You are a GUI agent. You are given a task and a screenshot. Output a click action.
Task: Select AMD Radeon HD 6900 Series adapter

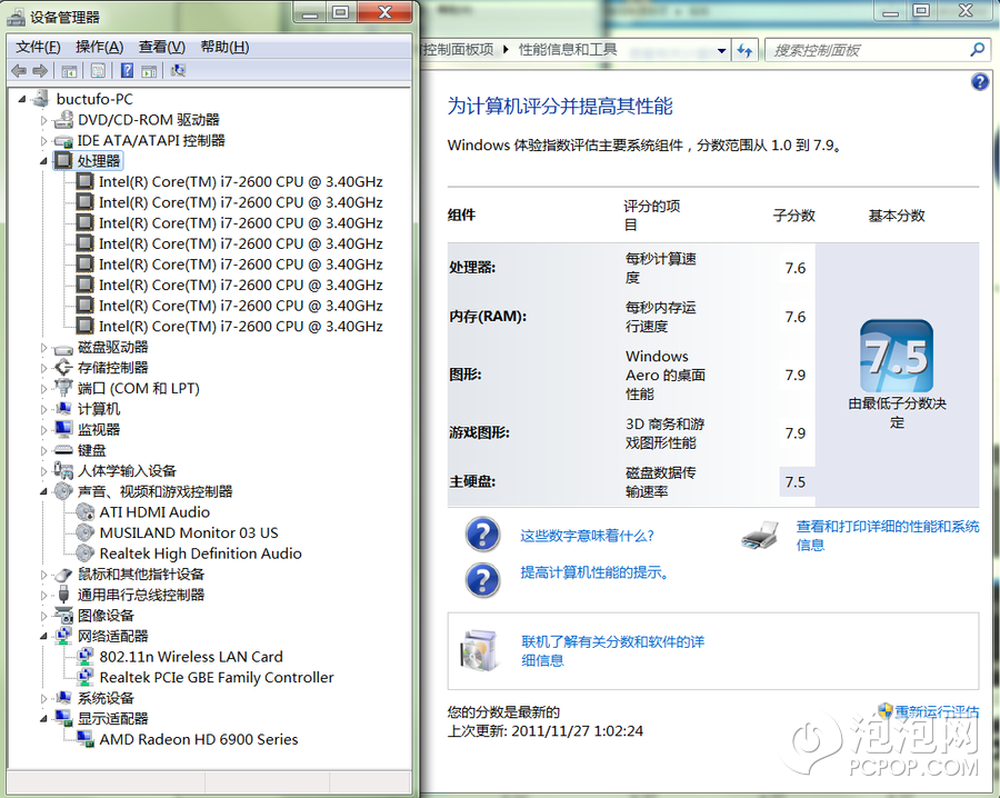[198, 739]
